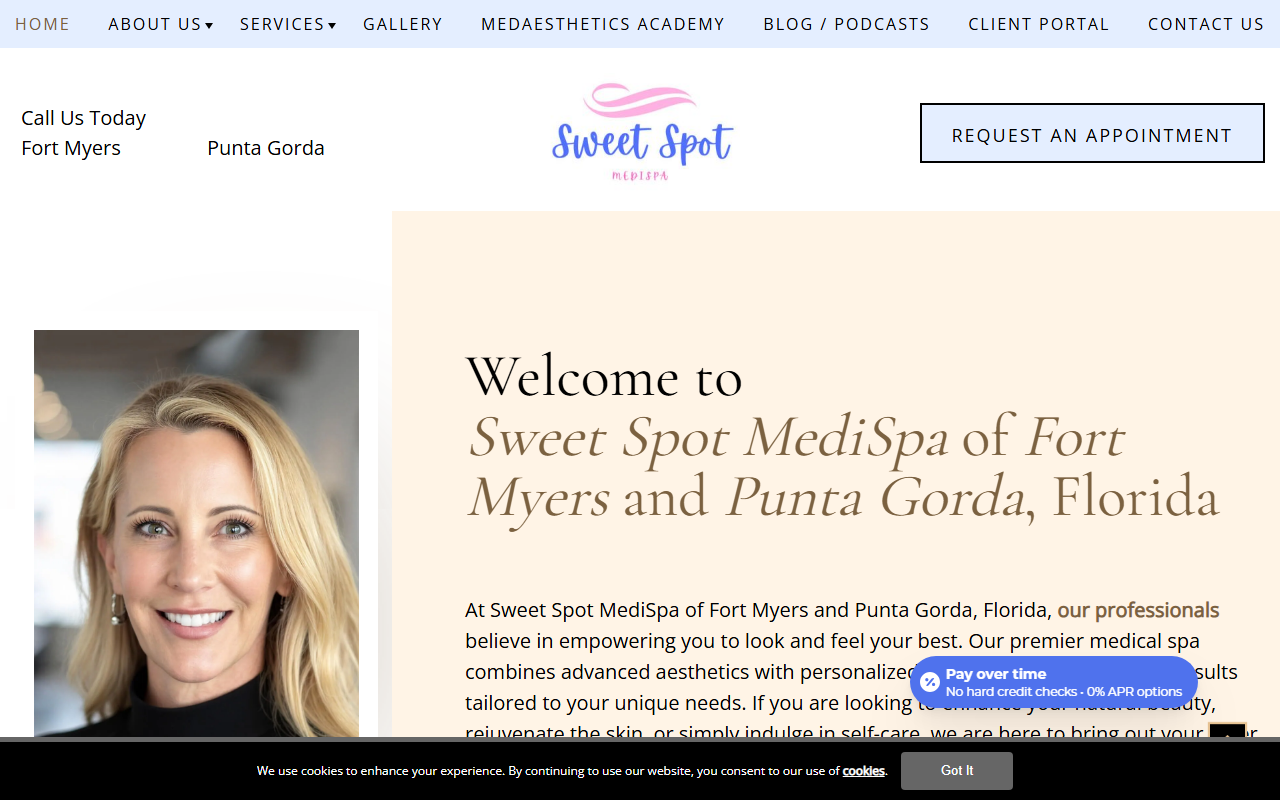The height and width of the screenshot is (800, 1280).
Task: Open Blog / Podcasts page
Action: pyautogui.click(x=846, y=24)
